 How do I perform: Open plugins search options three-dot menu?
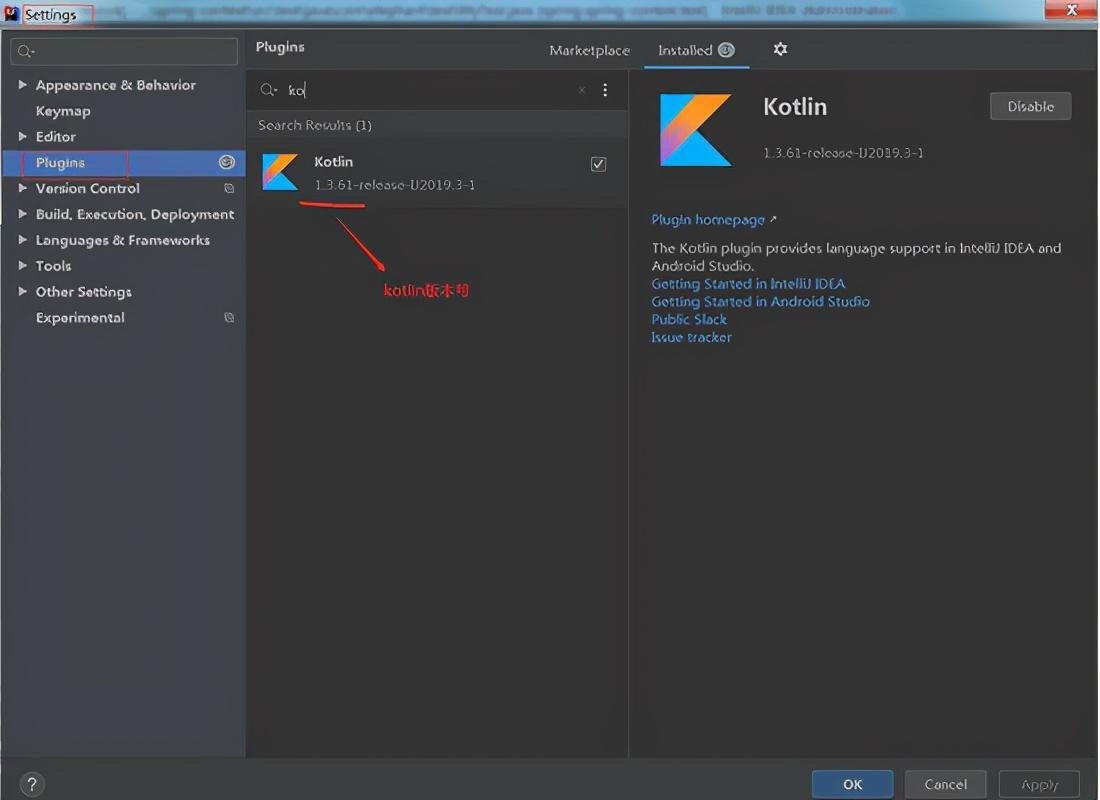click(x=605, y=90)
